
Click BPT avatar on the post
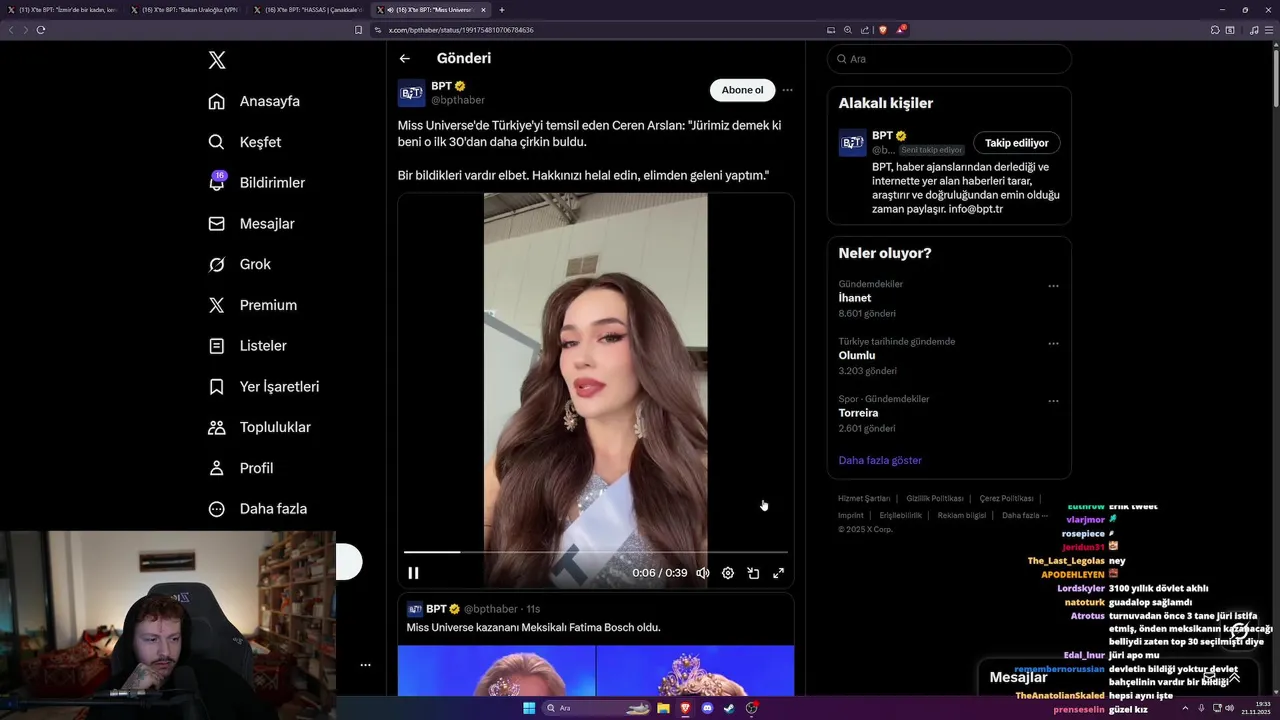click(x=411, y=93)
